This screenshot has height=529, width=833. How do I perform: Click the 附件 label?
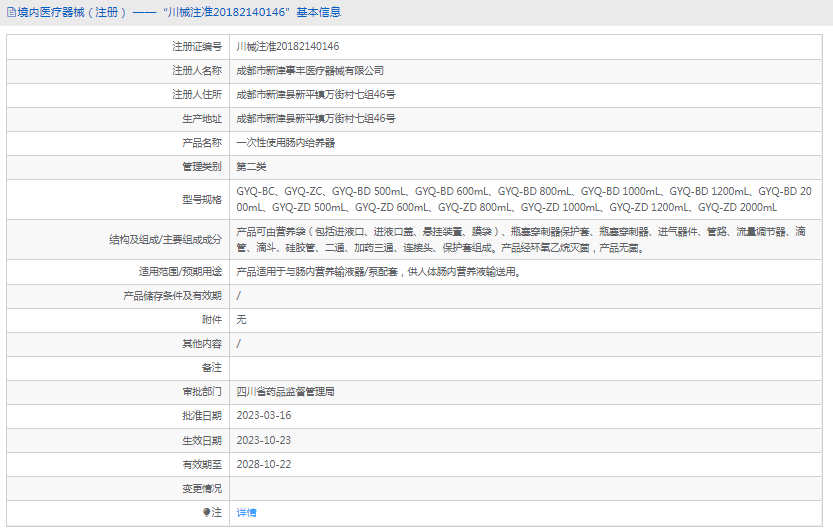point(211,320)
